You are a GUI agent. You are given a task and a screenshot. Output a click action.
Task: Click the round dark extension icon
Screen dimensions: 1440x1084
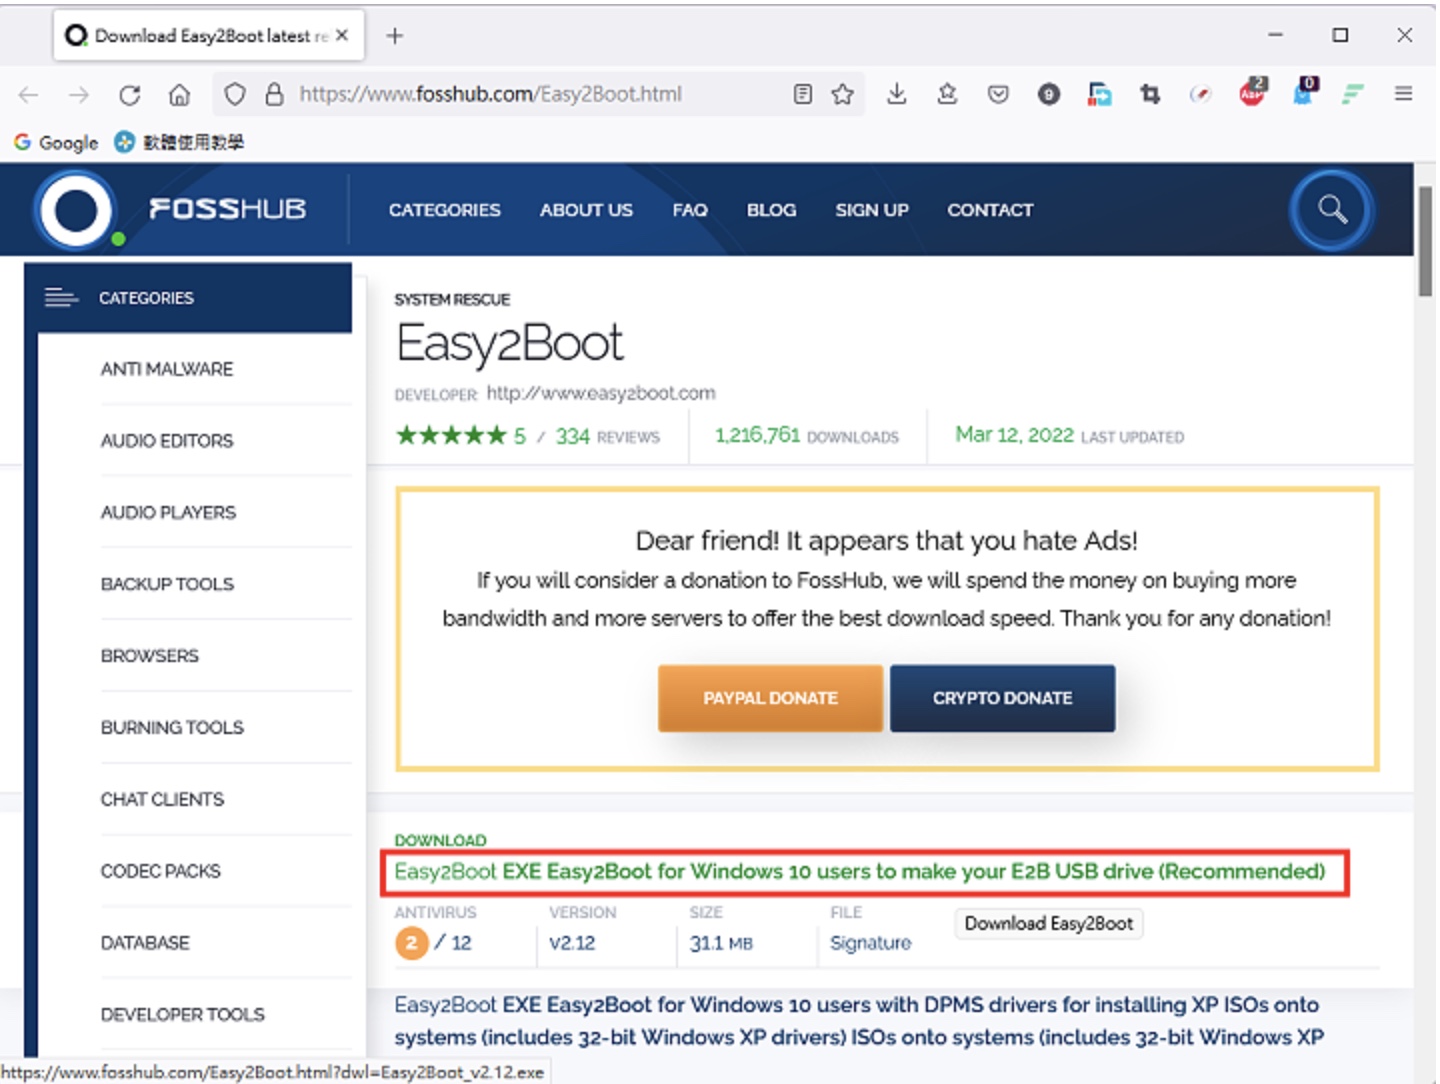click(1049, 94)
